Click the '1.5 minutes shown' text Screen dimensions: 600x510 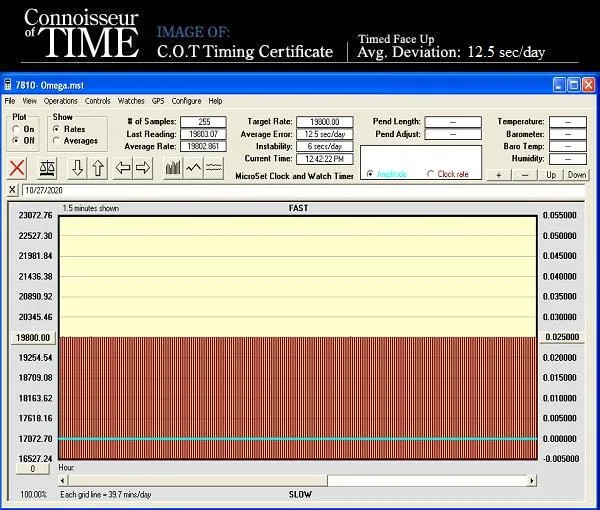click(x=91, y=208)
